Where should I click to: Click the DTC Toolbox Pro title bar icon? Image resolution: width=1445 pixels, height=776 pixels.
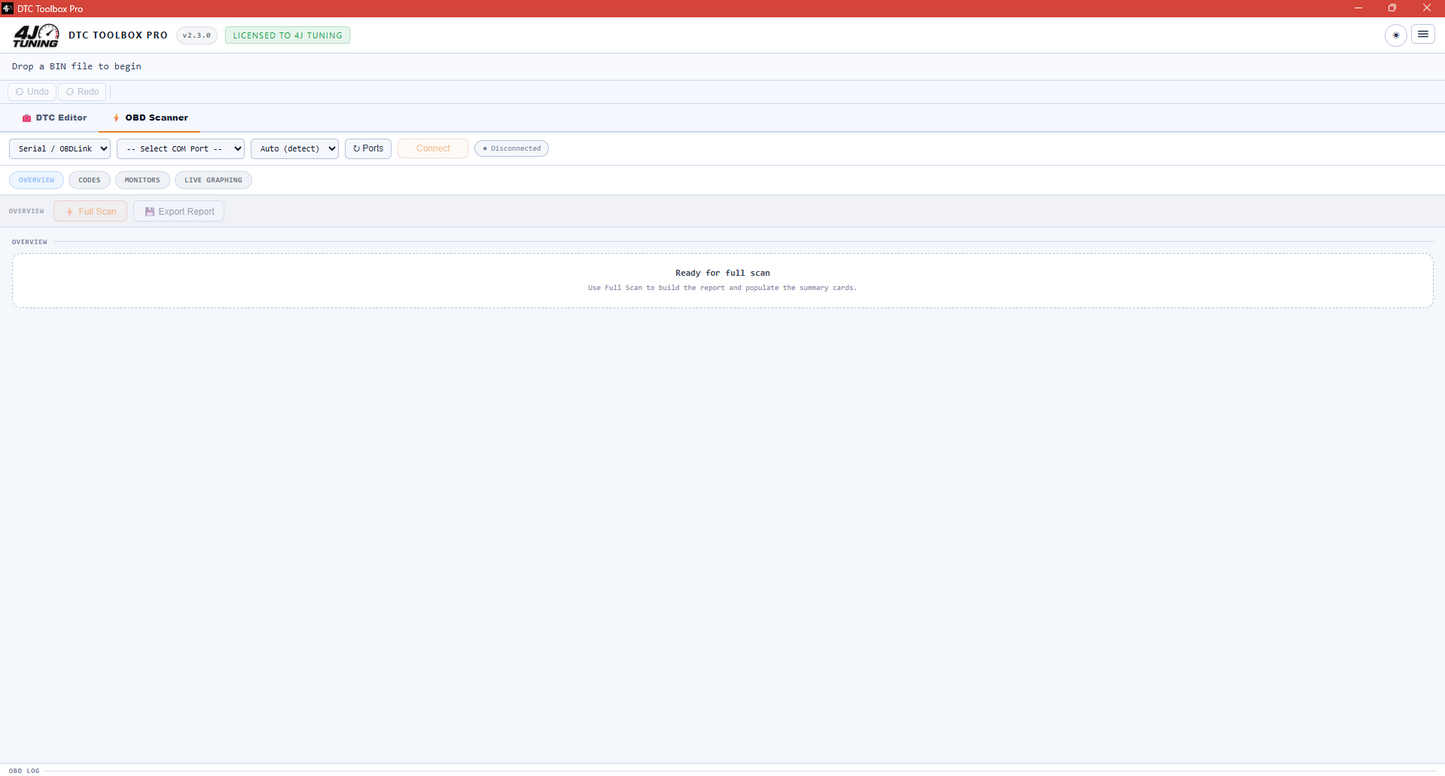(x=8, y=8)
